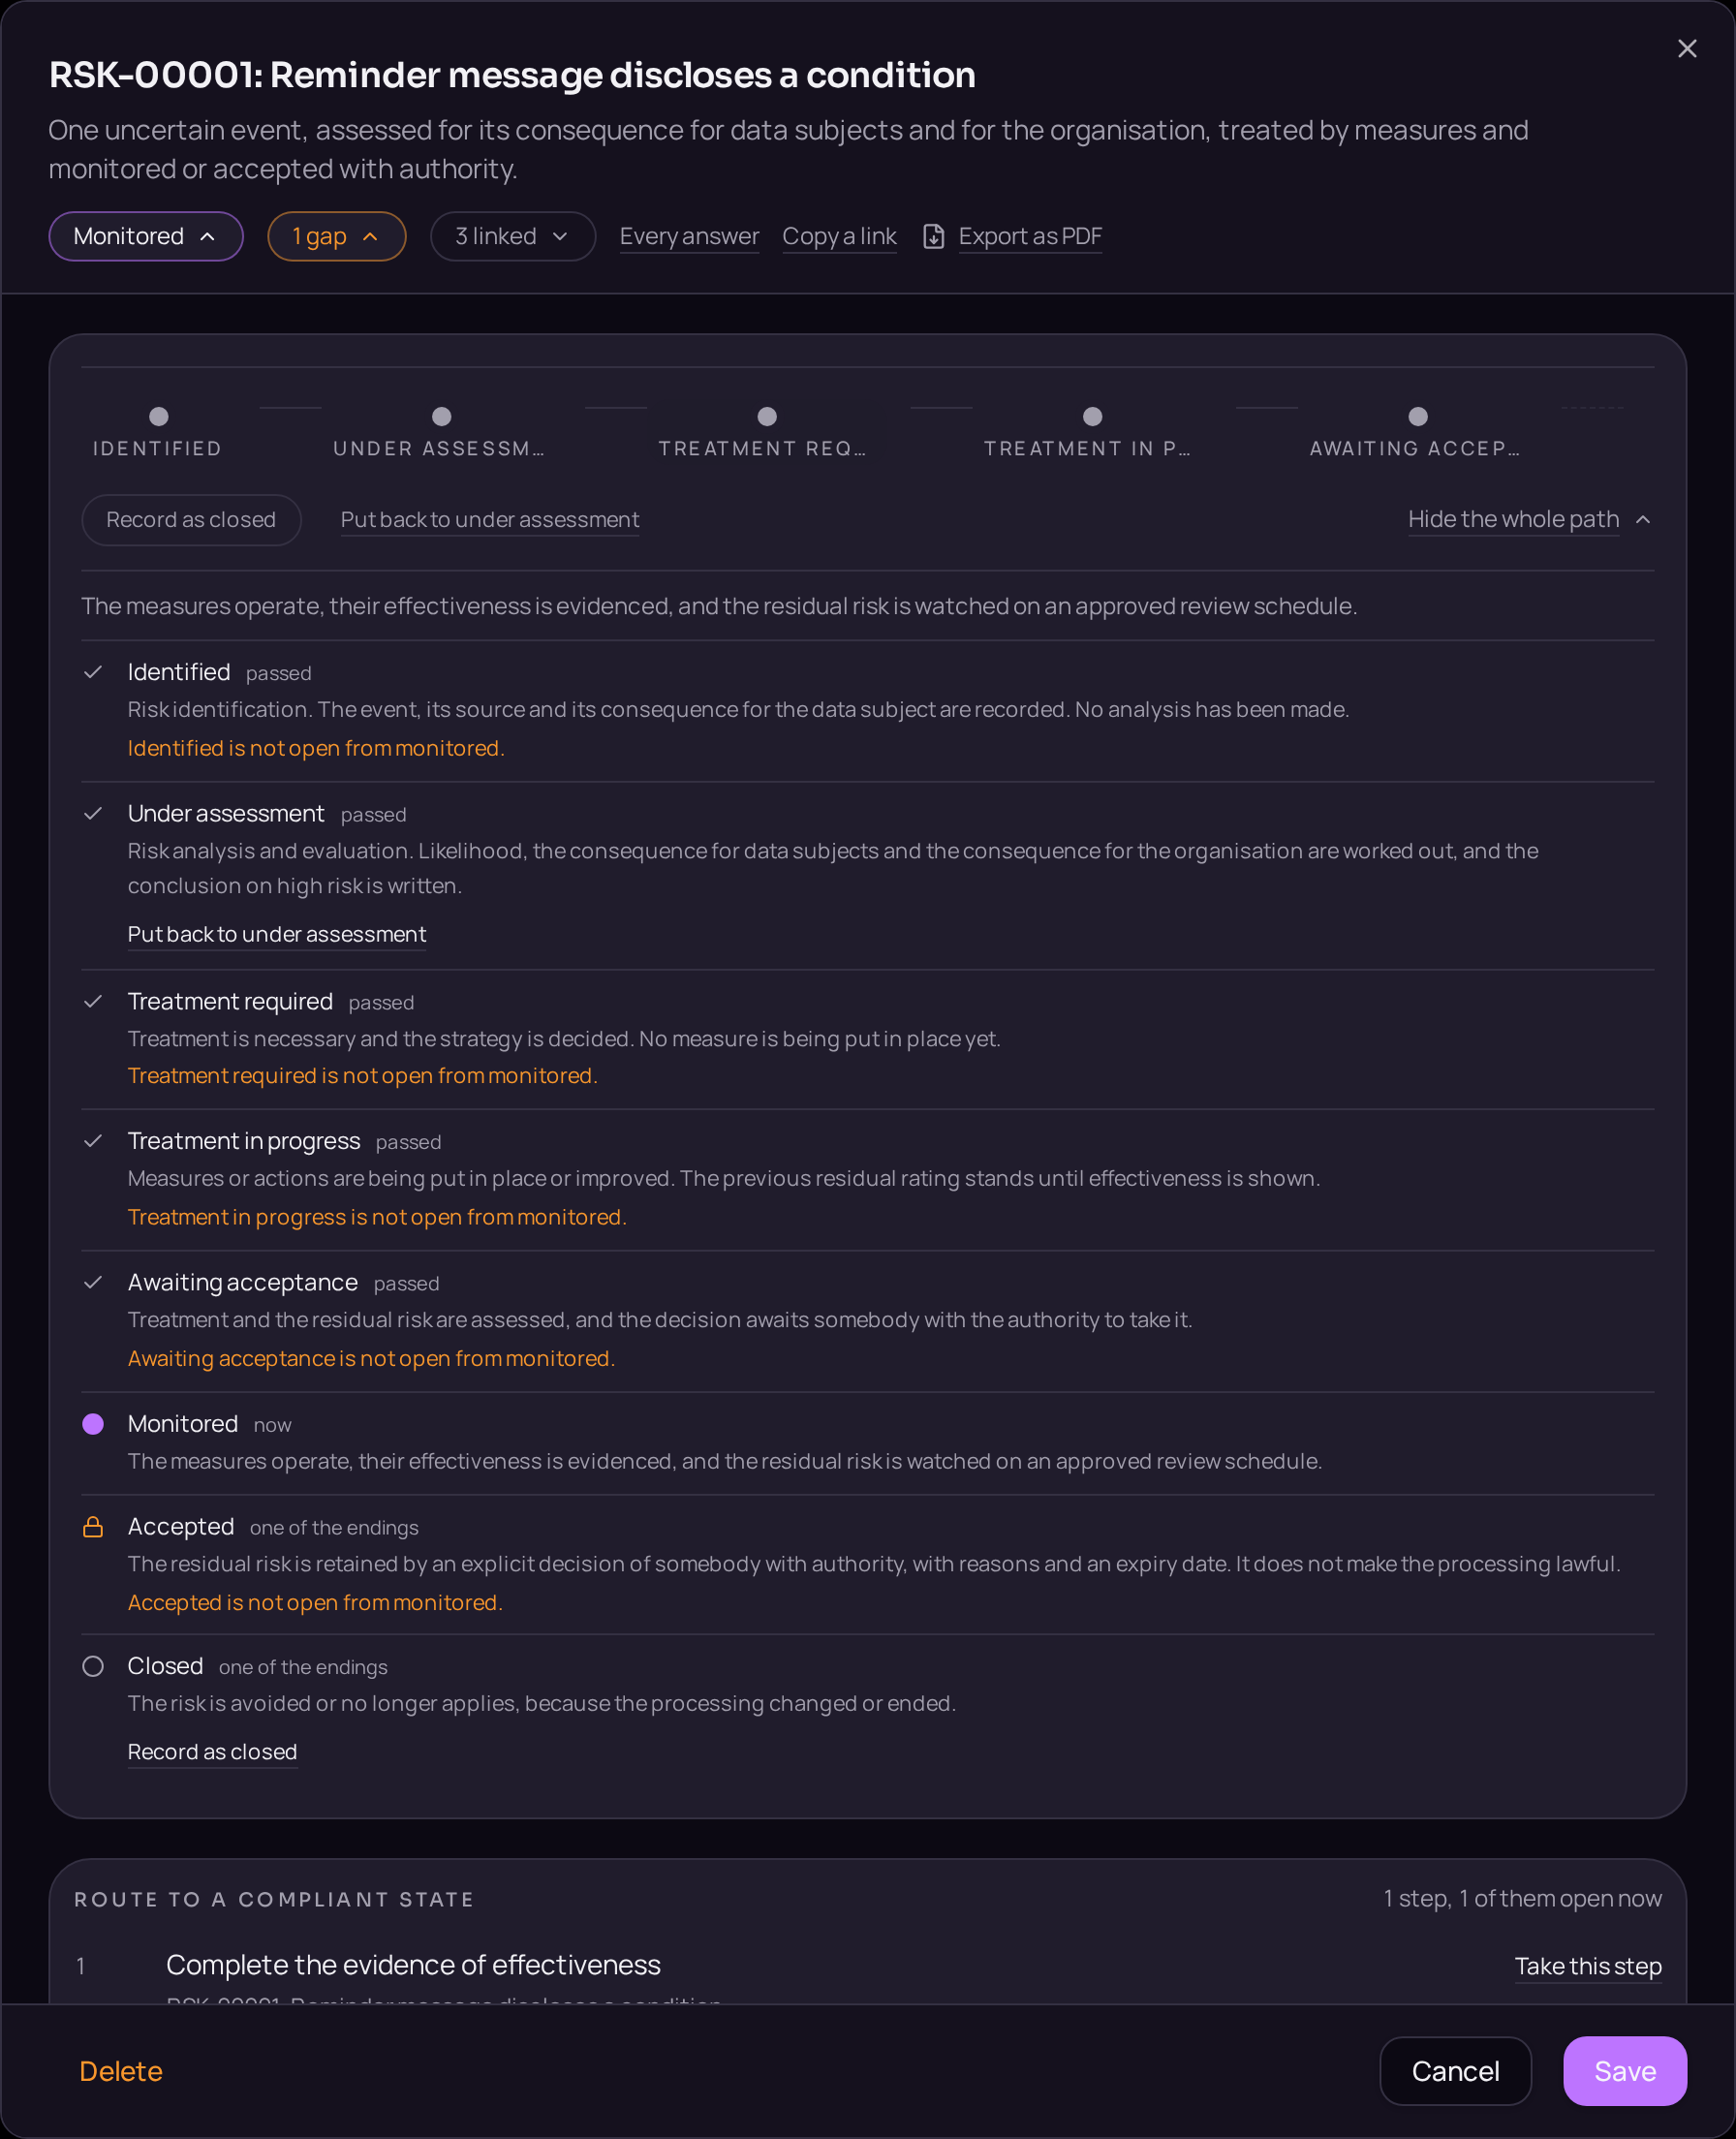Click Take this step link
The image size is (1736, 2139).
click(1588, 1966)
